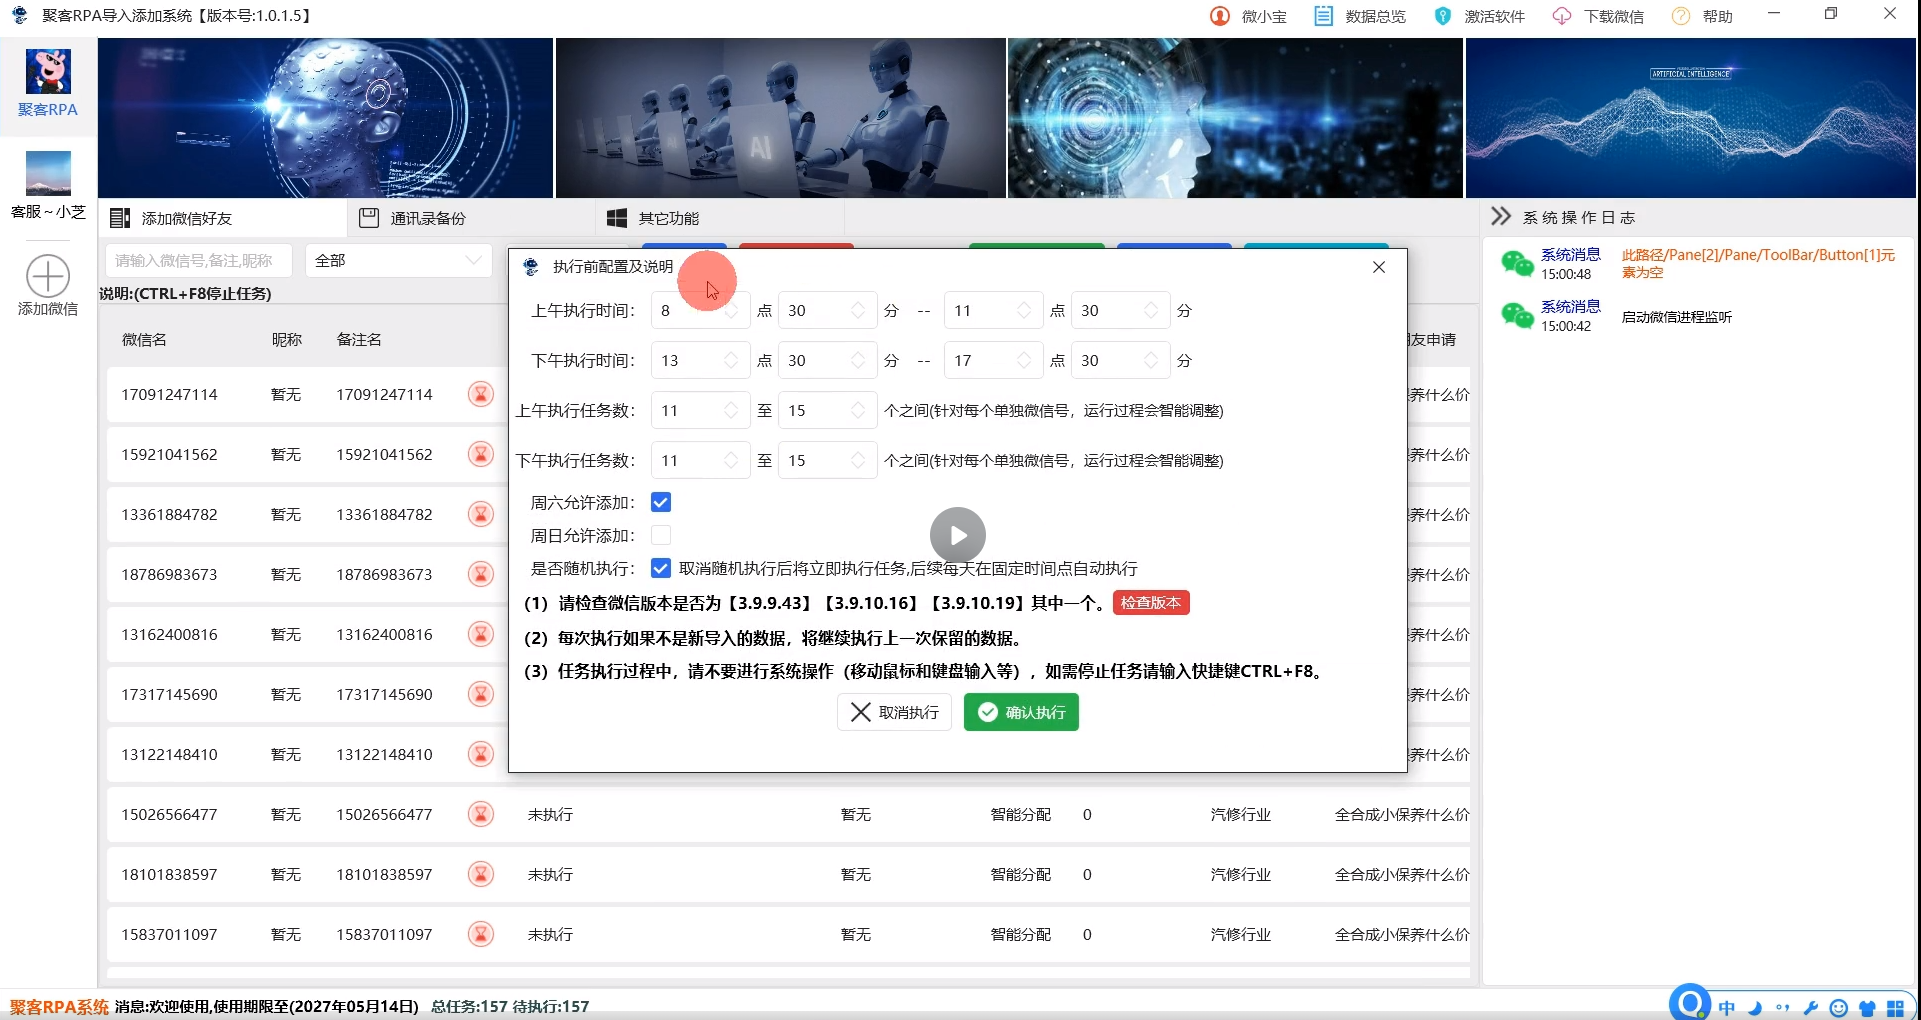This screenshot has height=1020, width=1921.
Task: Click the video play button in the dialog
Action: click(957, 535)
